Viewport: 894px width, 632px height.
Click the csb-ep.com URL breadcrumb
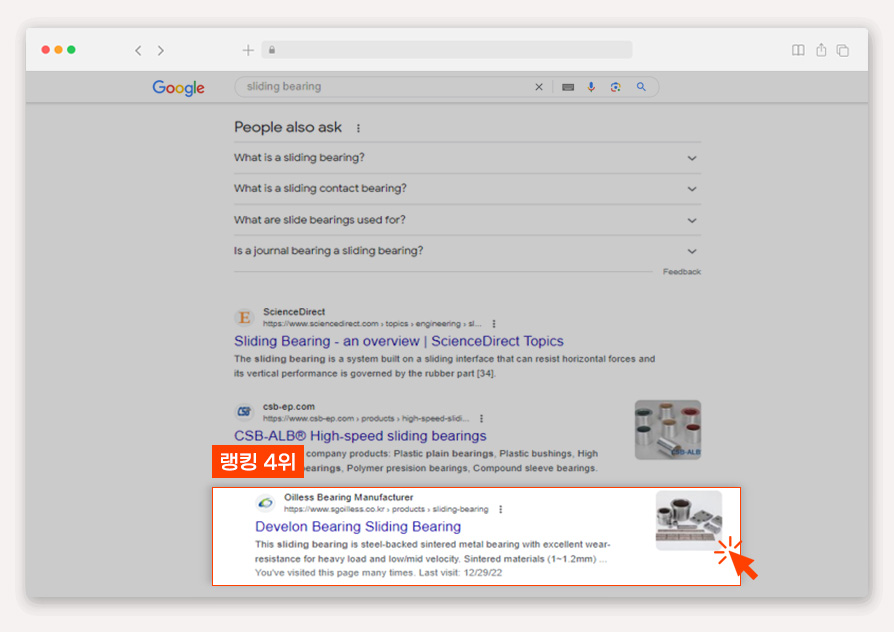tap(365, 419)
